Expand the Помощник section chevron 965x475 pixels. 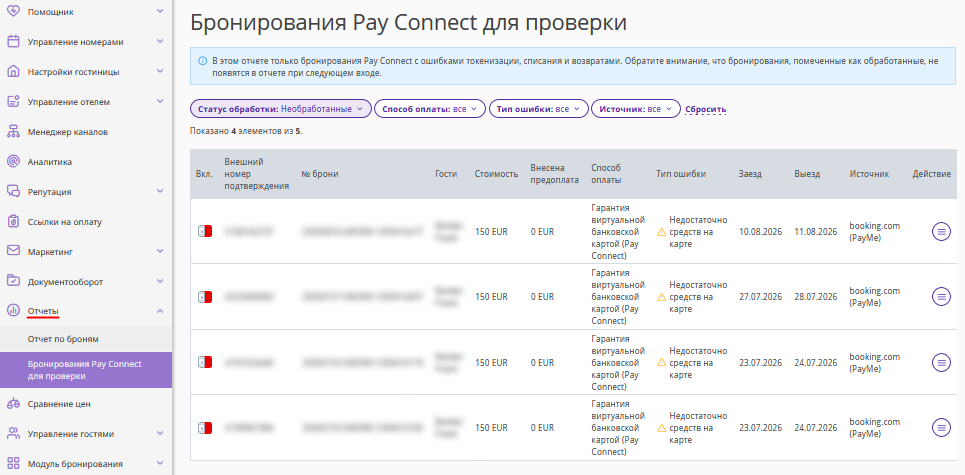click(x=160, y=11)
